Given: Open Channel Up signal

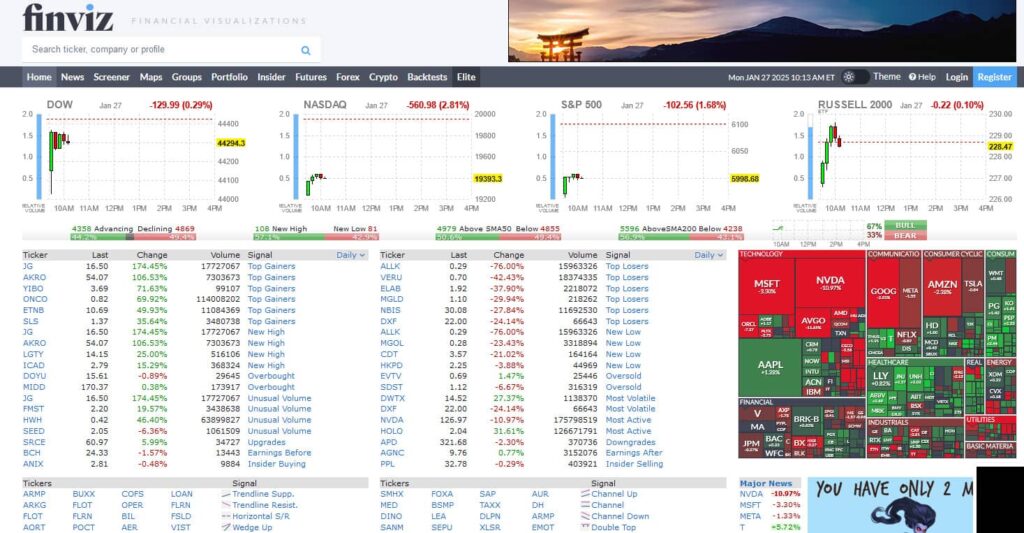Looking at the screenshot, I should tap(614, 494).
